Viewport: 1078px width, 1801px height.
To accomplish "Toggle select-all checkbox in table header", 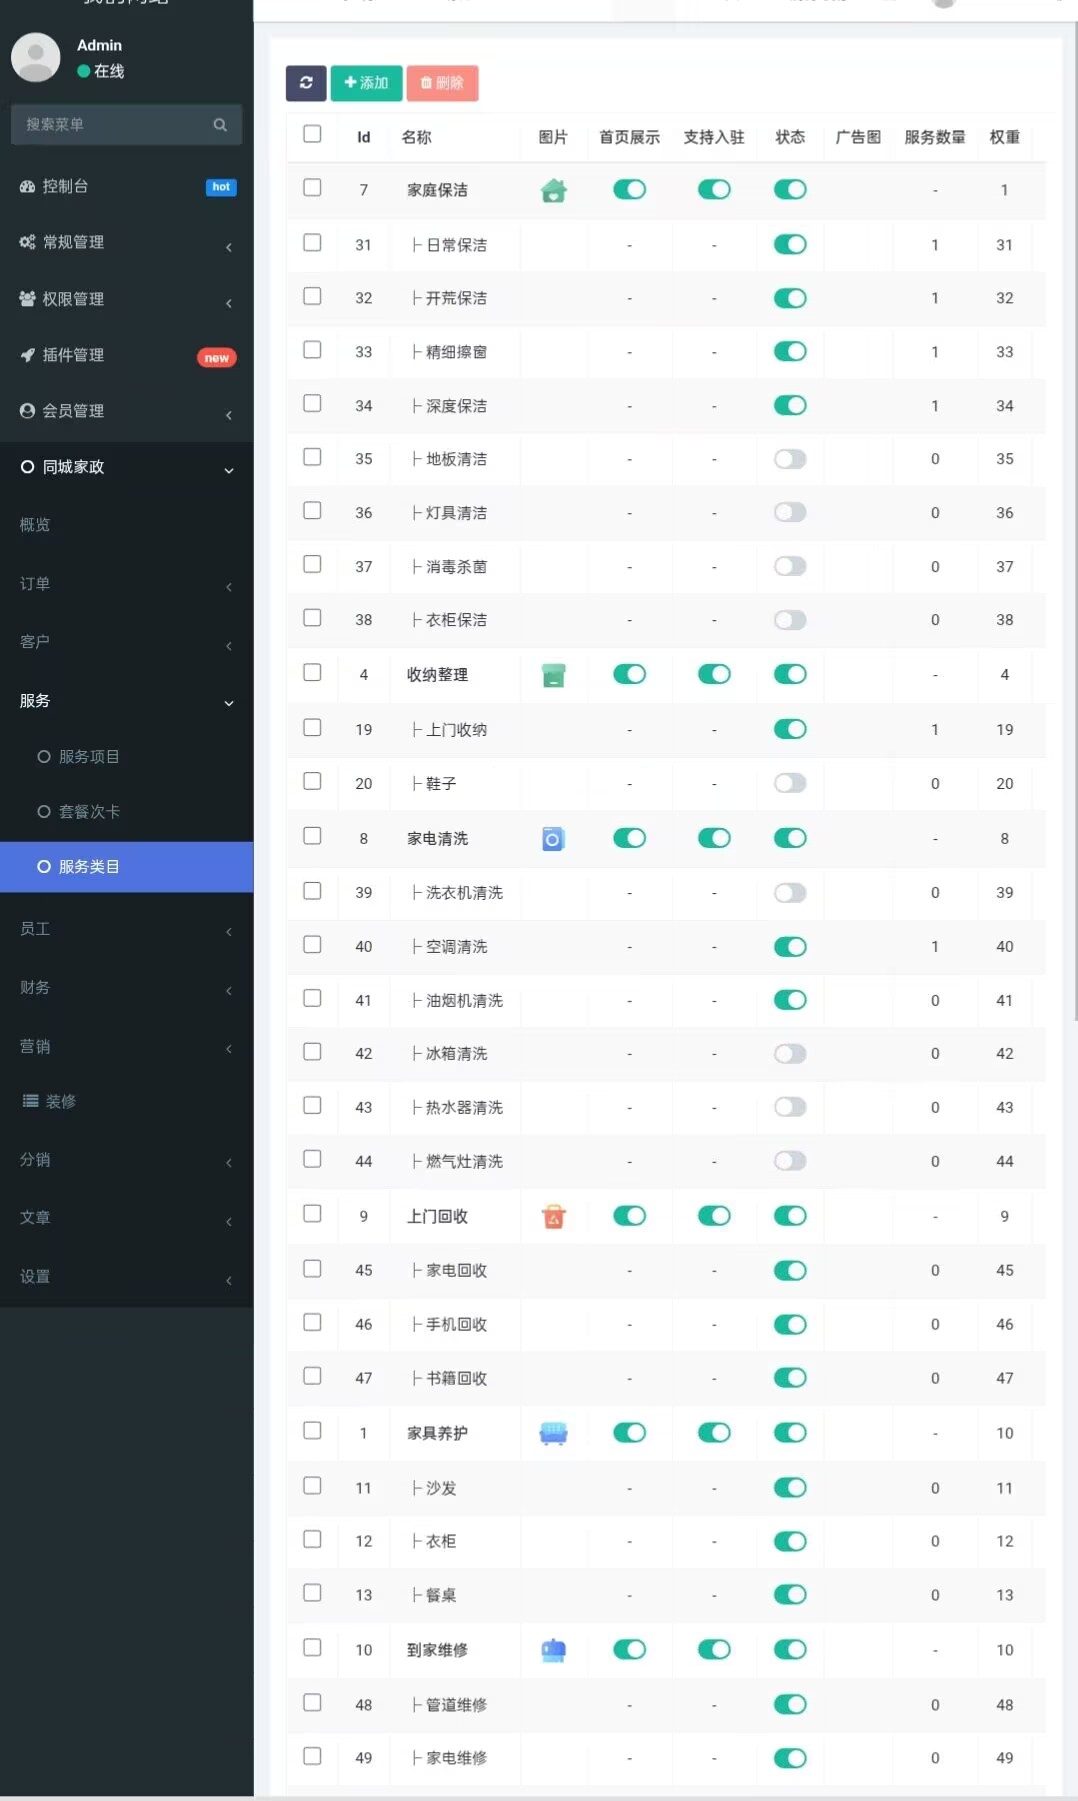I will [312, 134].
